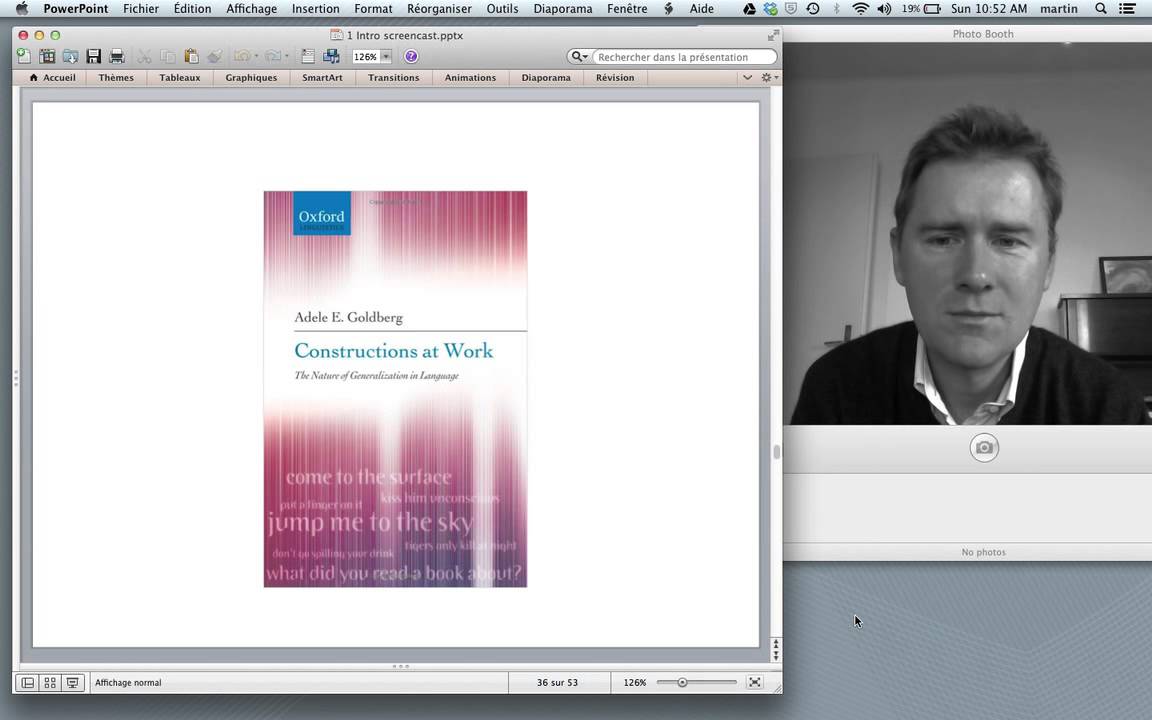This screenshot has height=720, width=1152.
Task: Create a new presentation from toolbar icon
Action: pos(24,56)
